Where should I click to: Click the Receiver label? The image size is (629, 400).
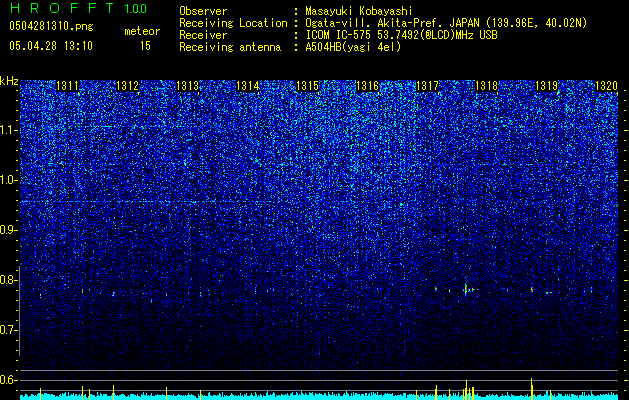(203, 35)
